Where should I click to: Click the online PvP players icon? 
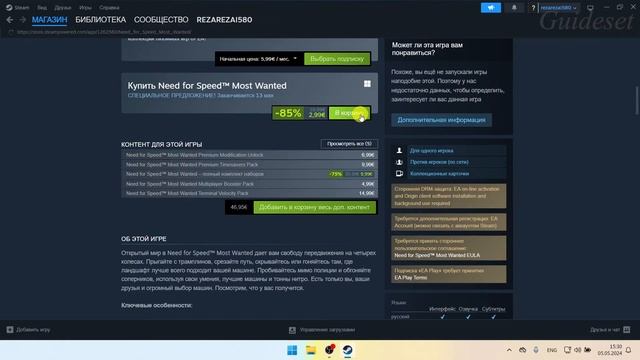tap(399, 162)
